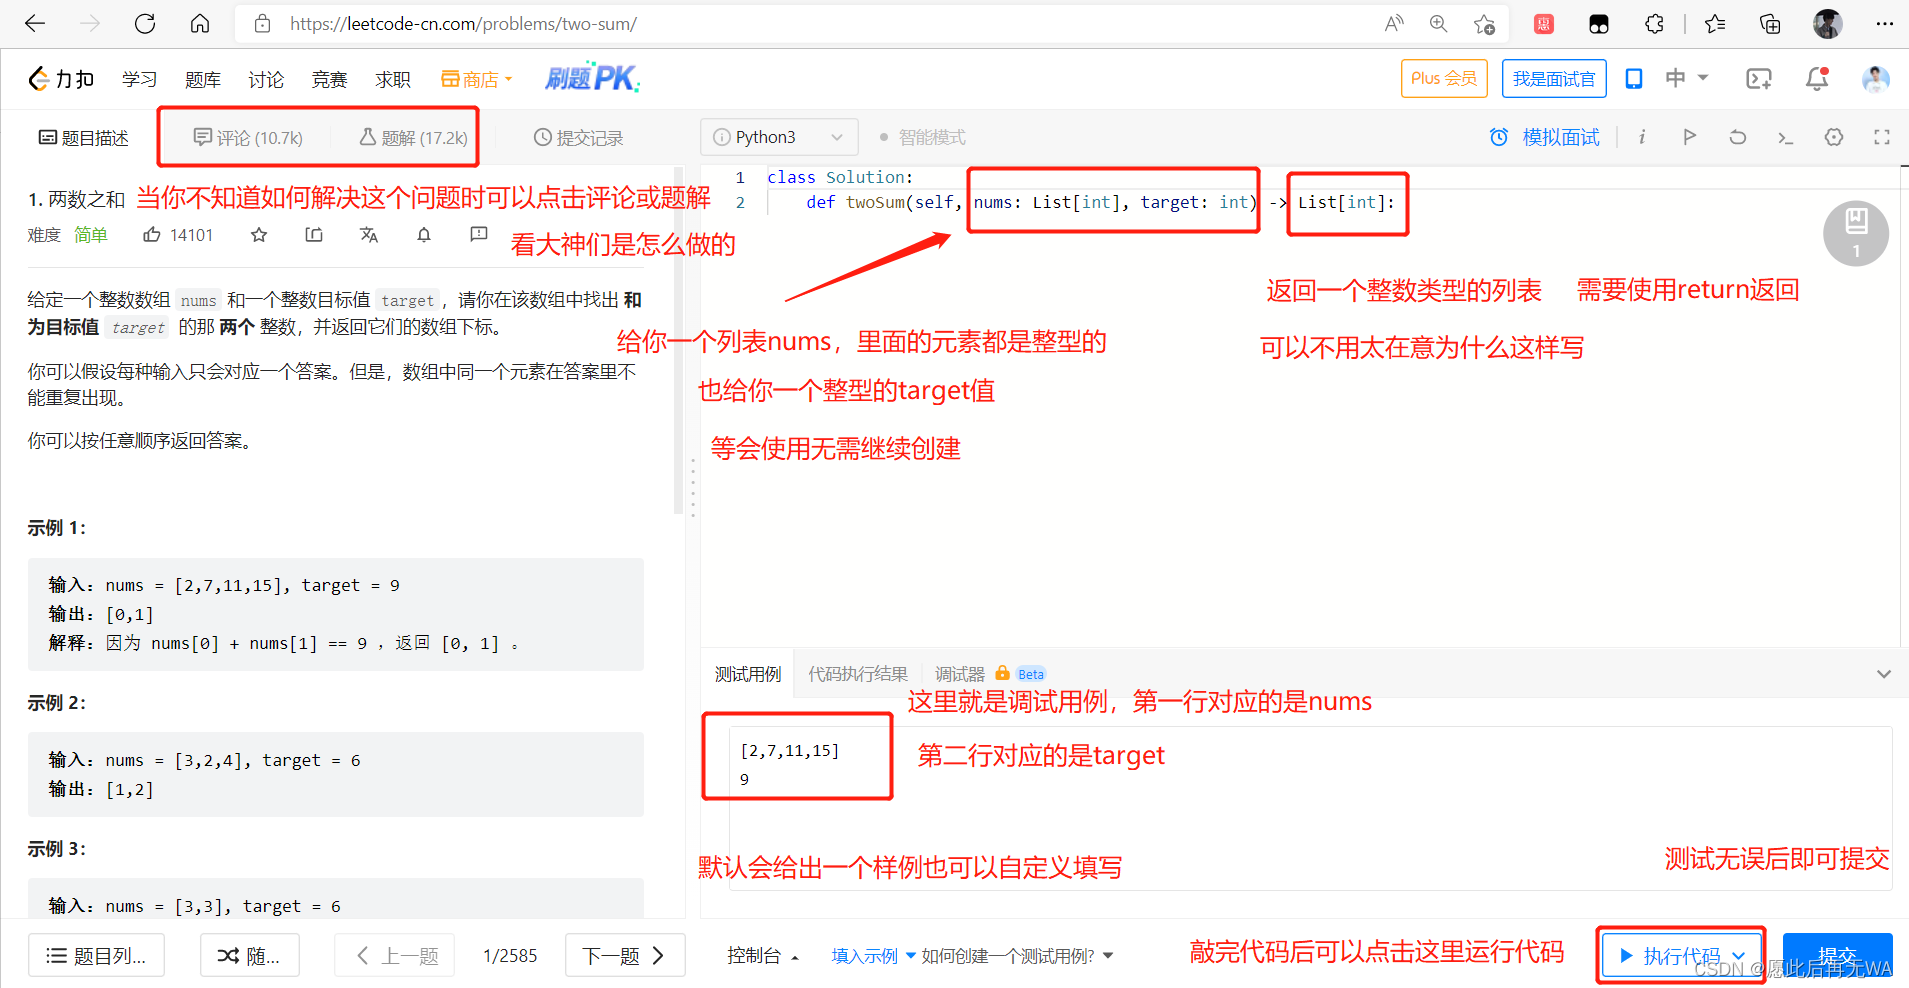1909x988 pixels.
Task: Open browser favorites list icon
Action: tap(1715, 24)
